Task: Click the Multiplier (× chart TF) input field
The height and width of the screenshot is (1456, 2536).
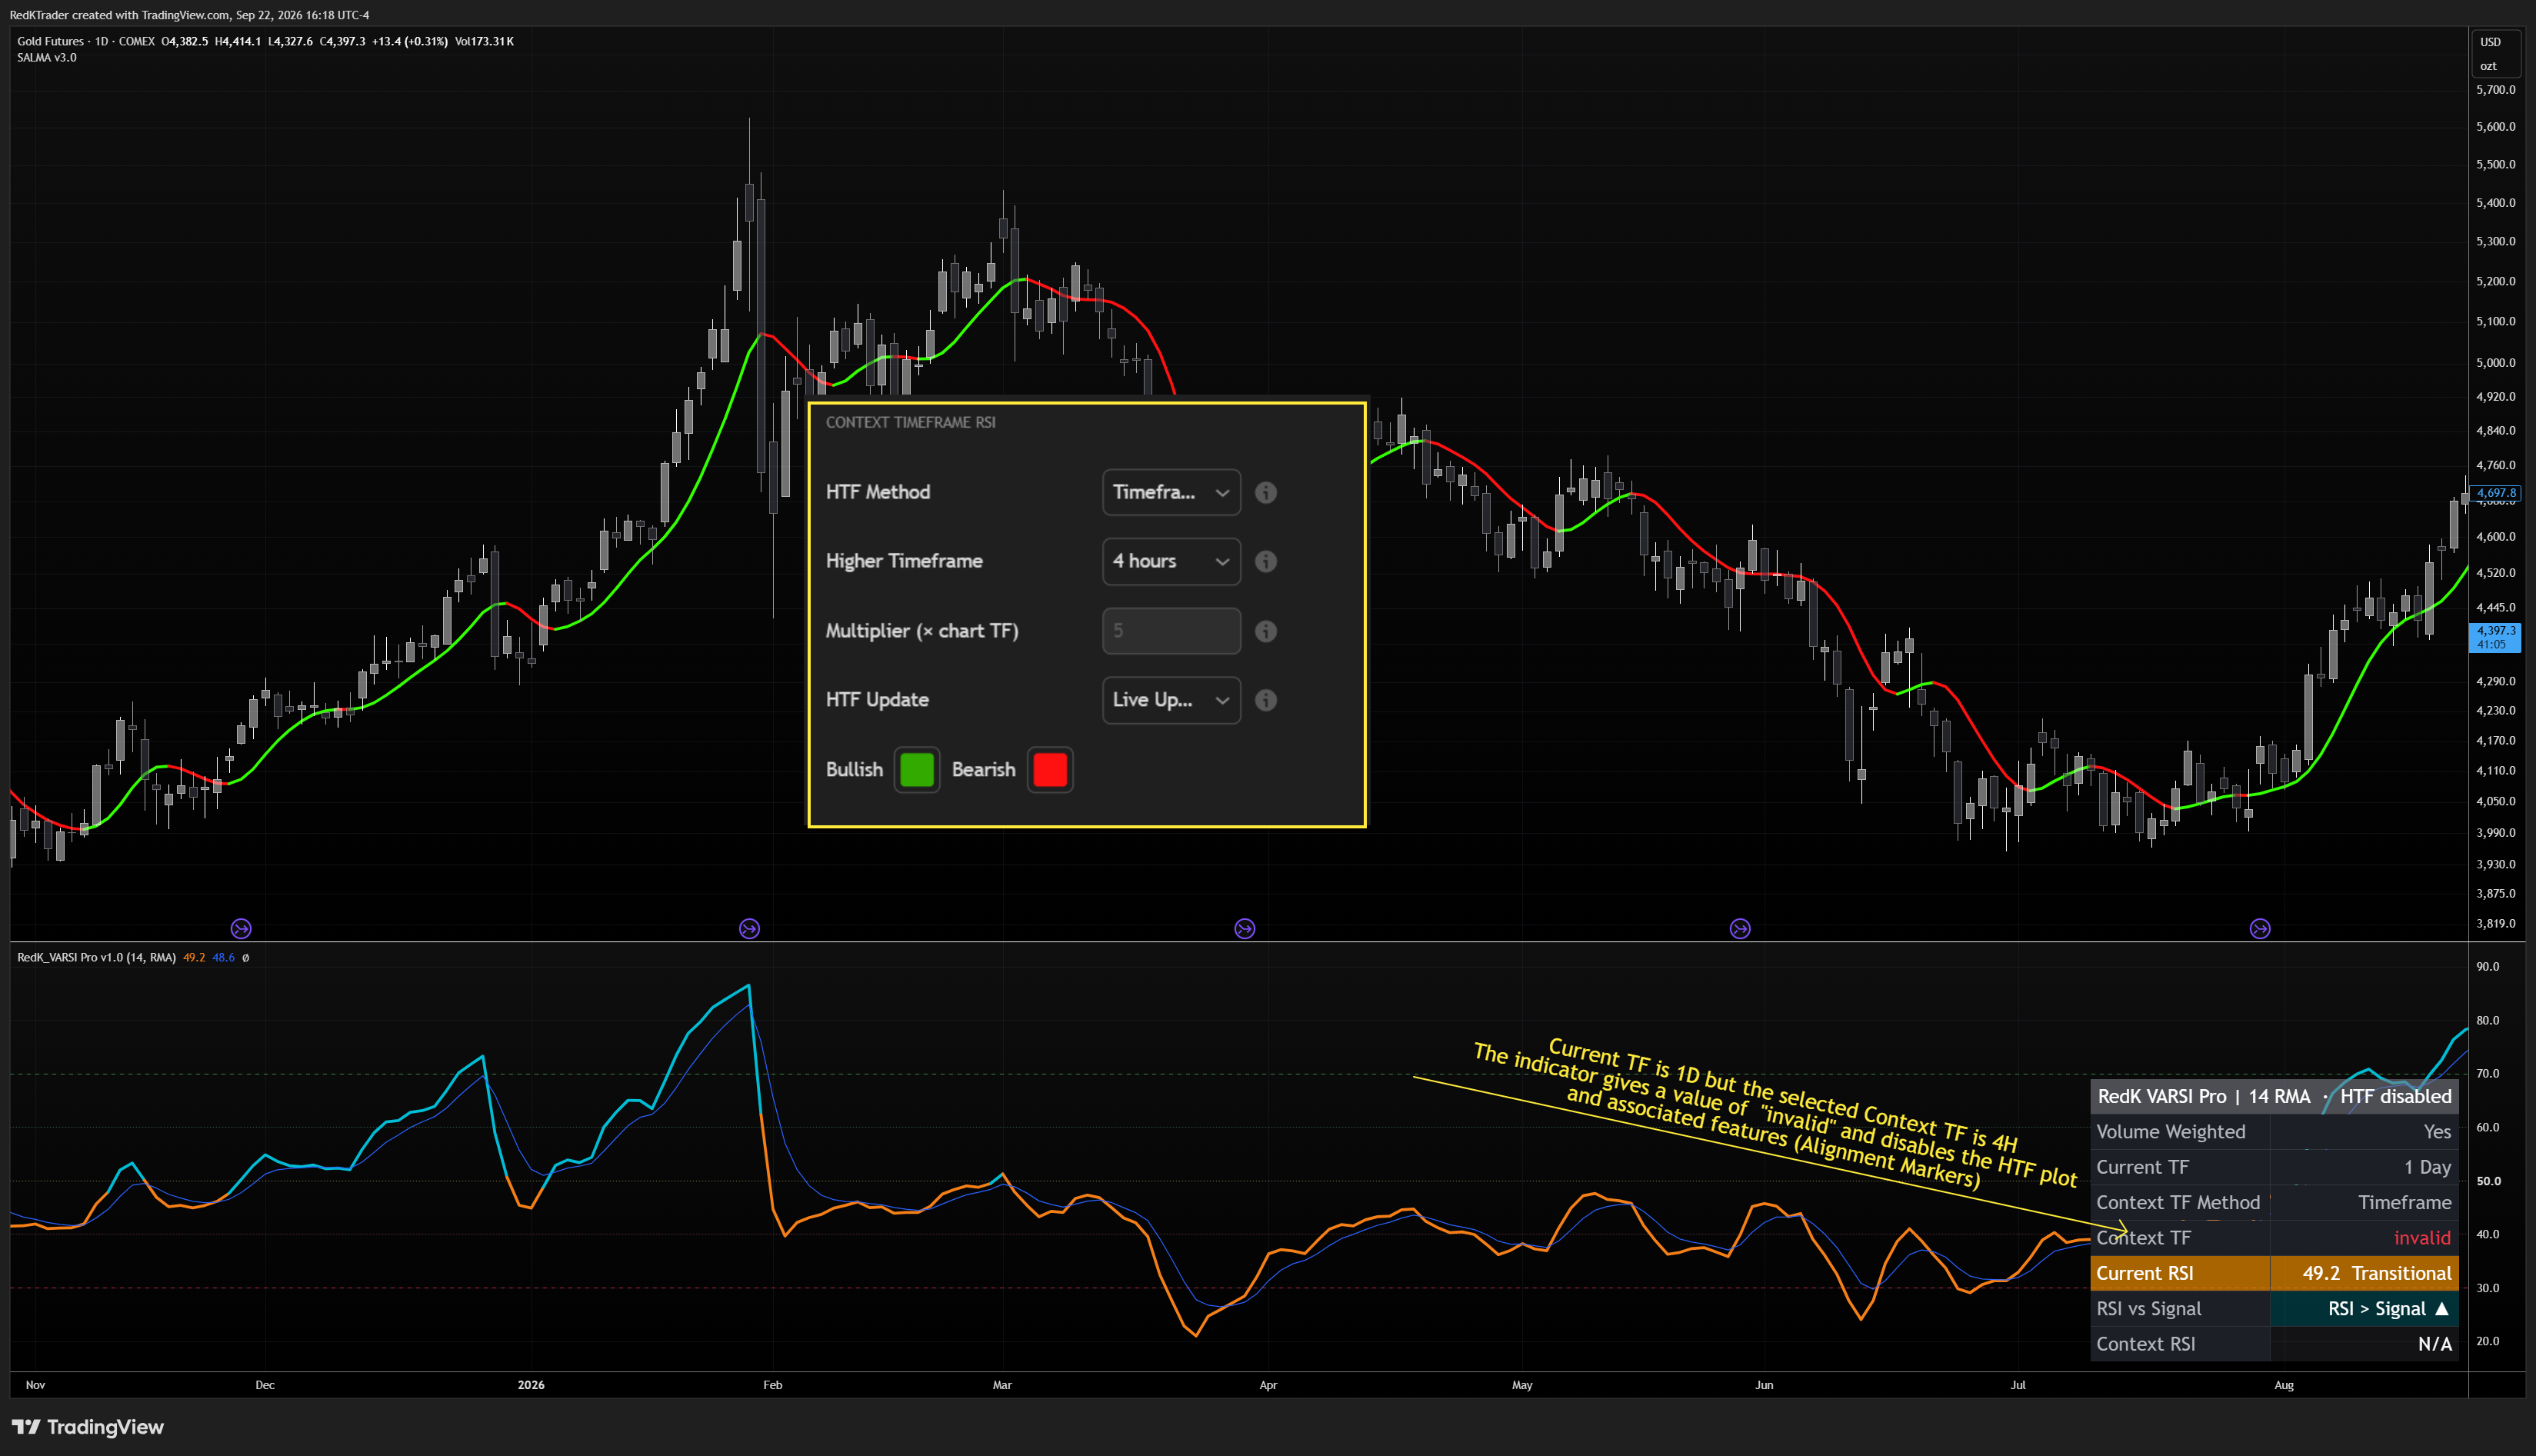Action: click(x=1171, y=631)
